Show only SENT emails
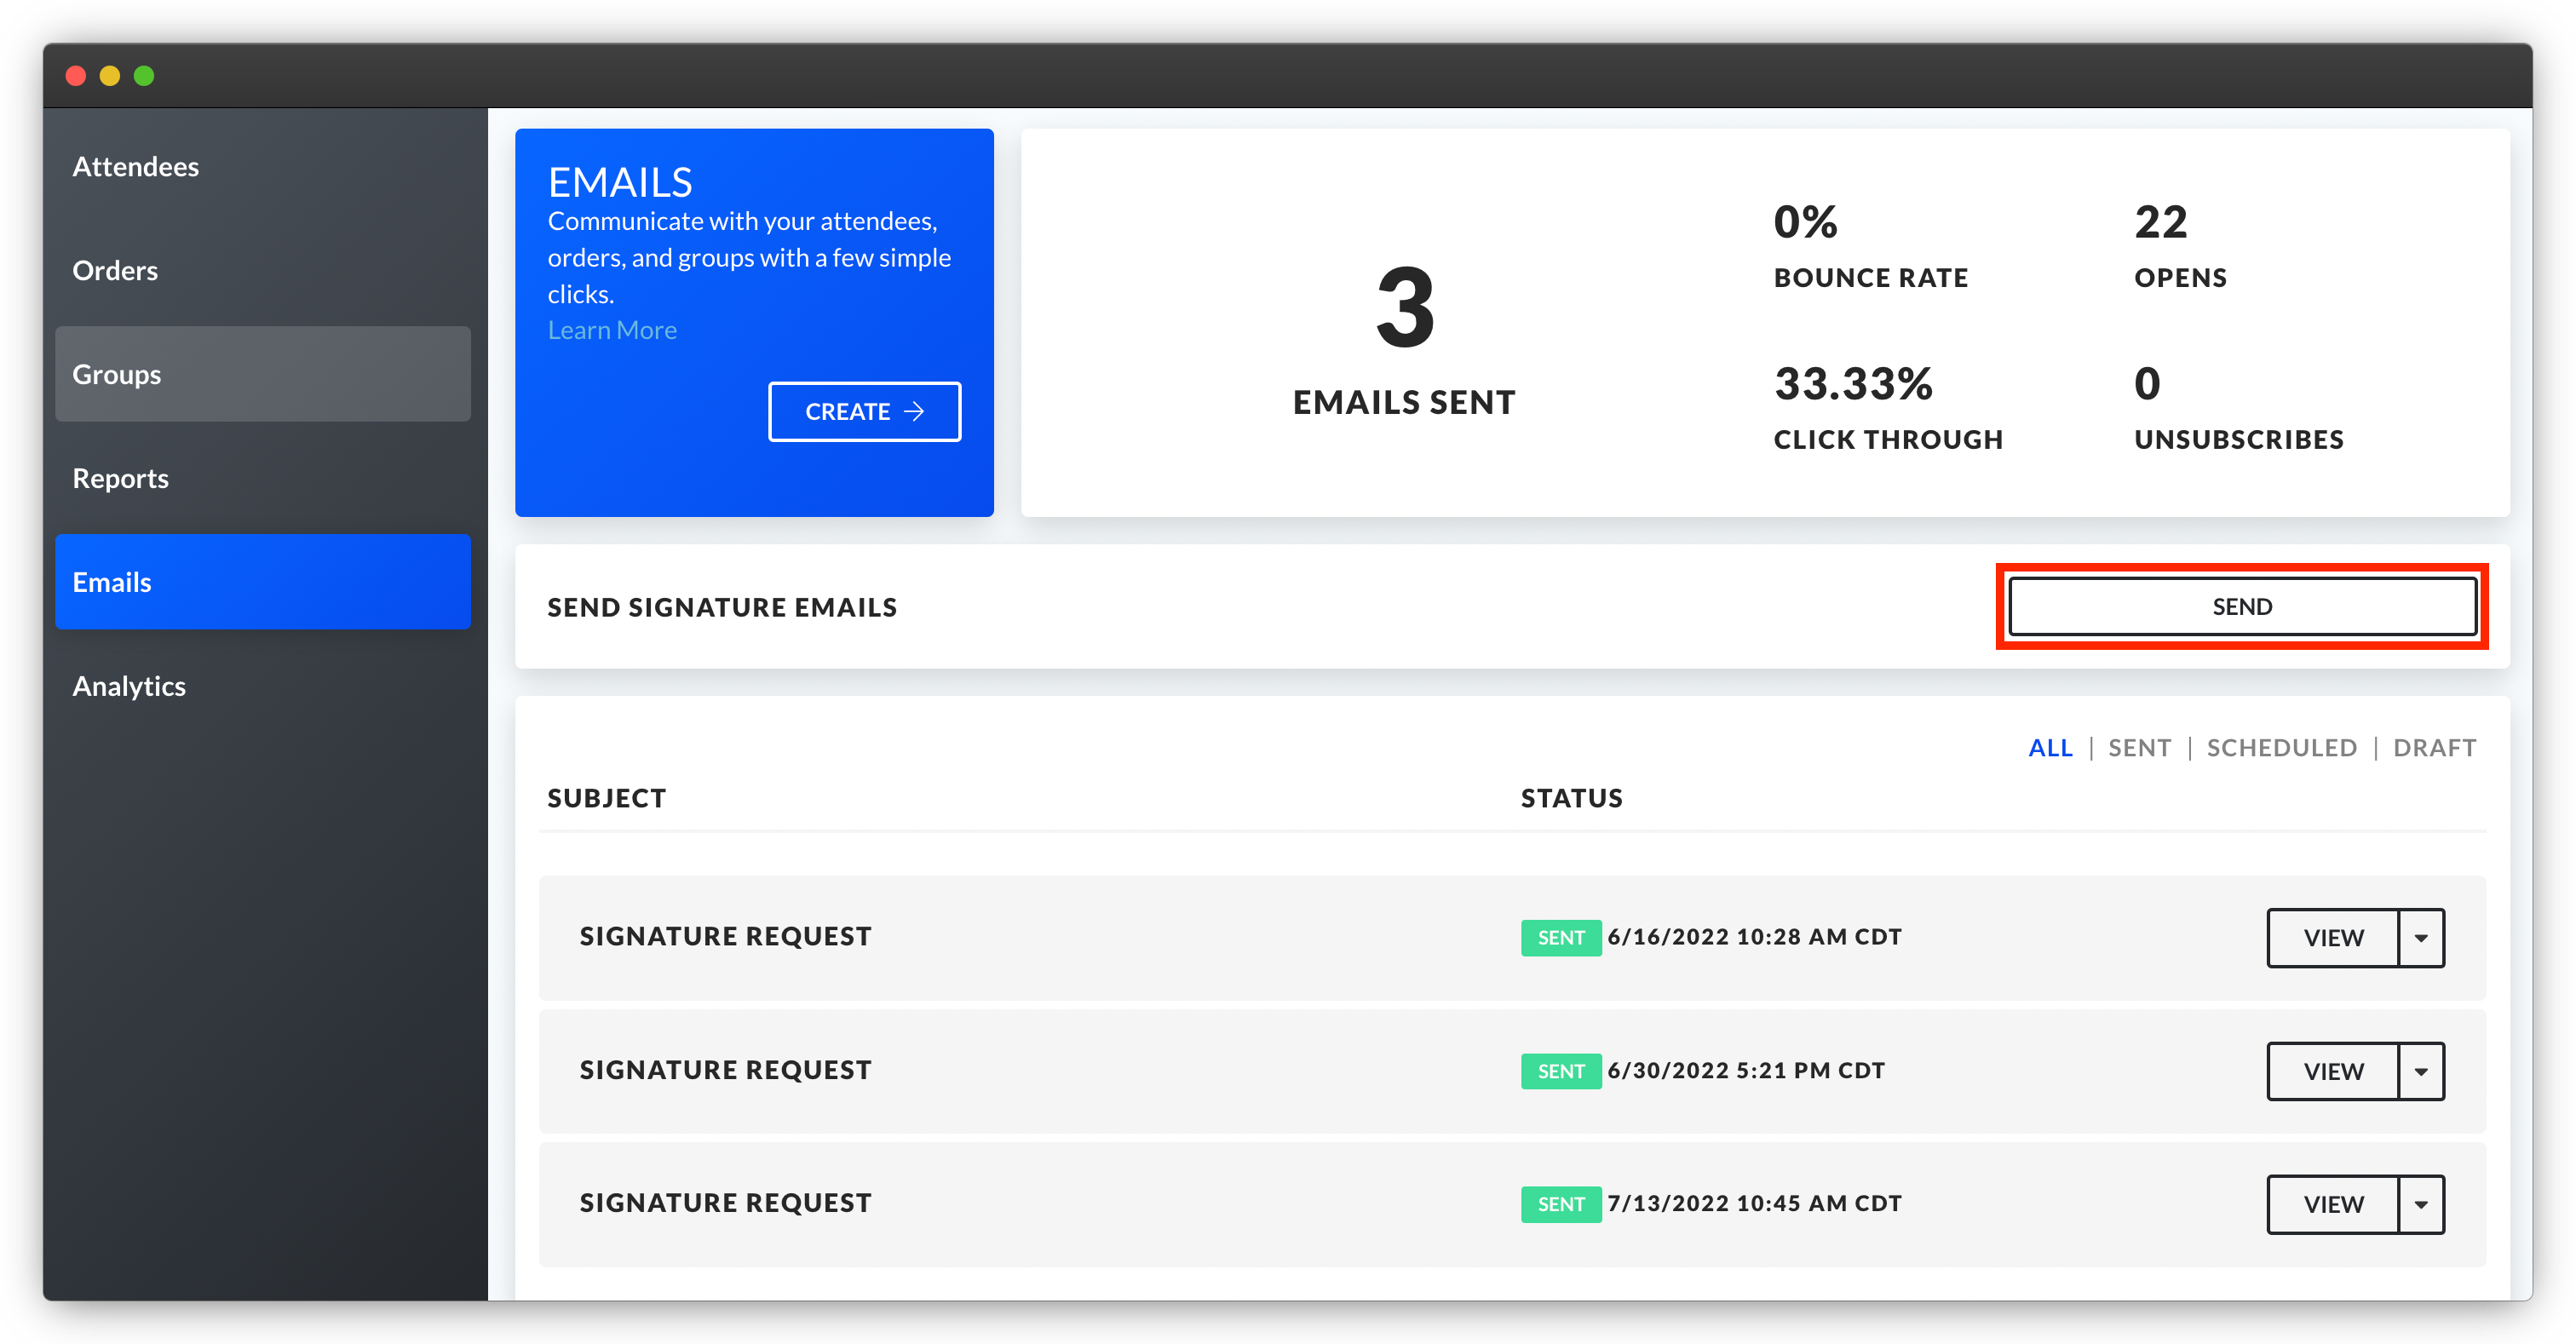2576x1344 pixels. (x=2139, y=747)
